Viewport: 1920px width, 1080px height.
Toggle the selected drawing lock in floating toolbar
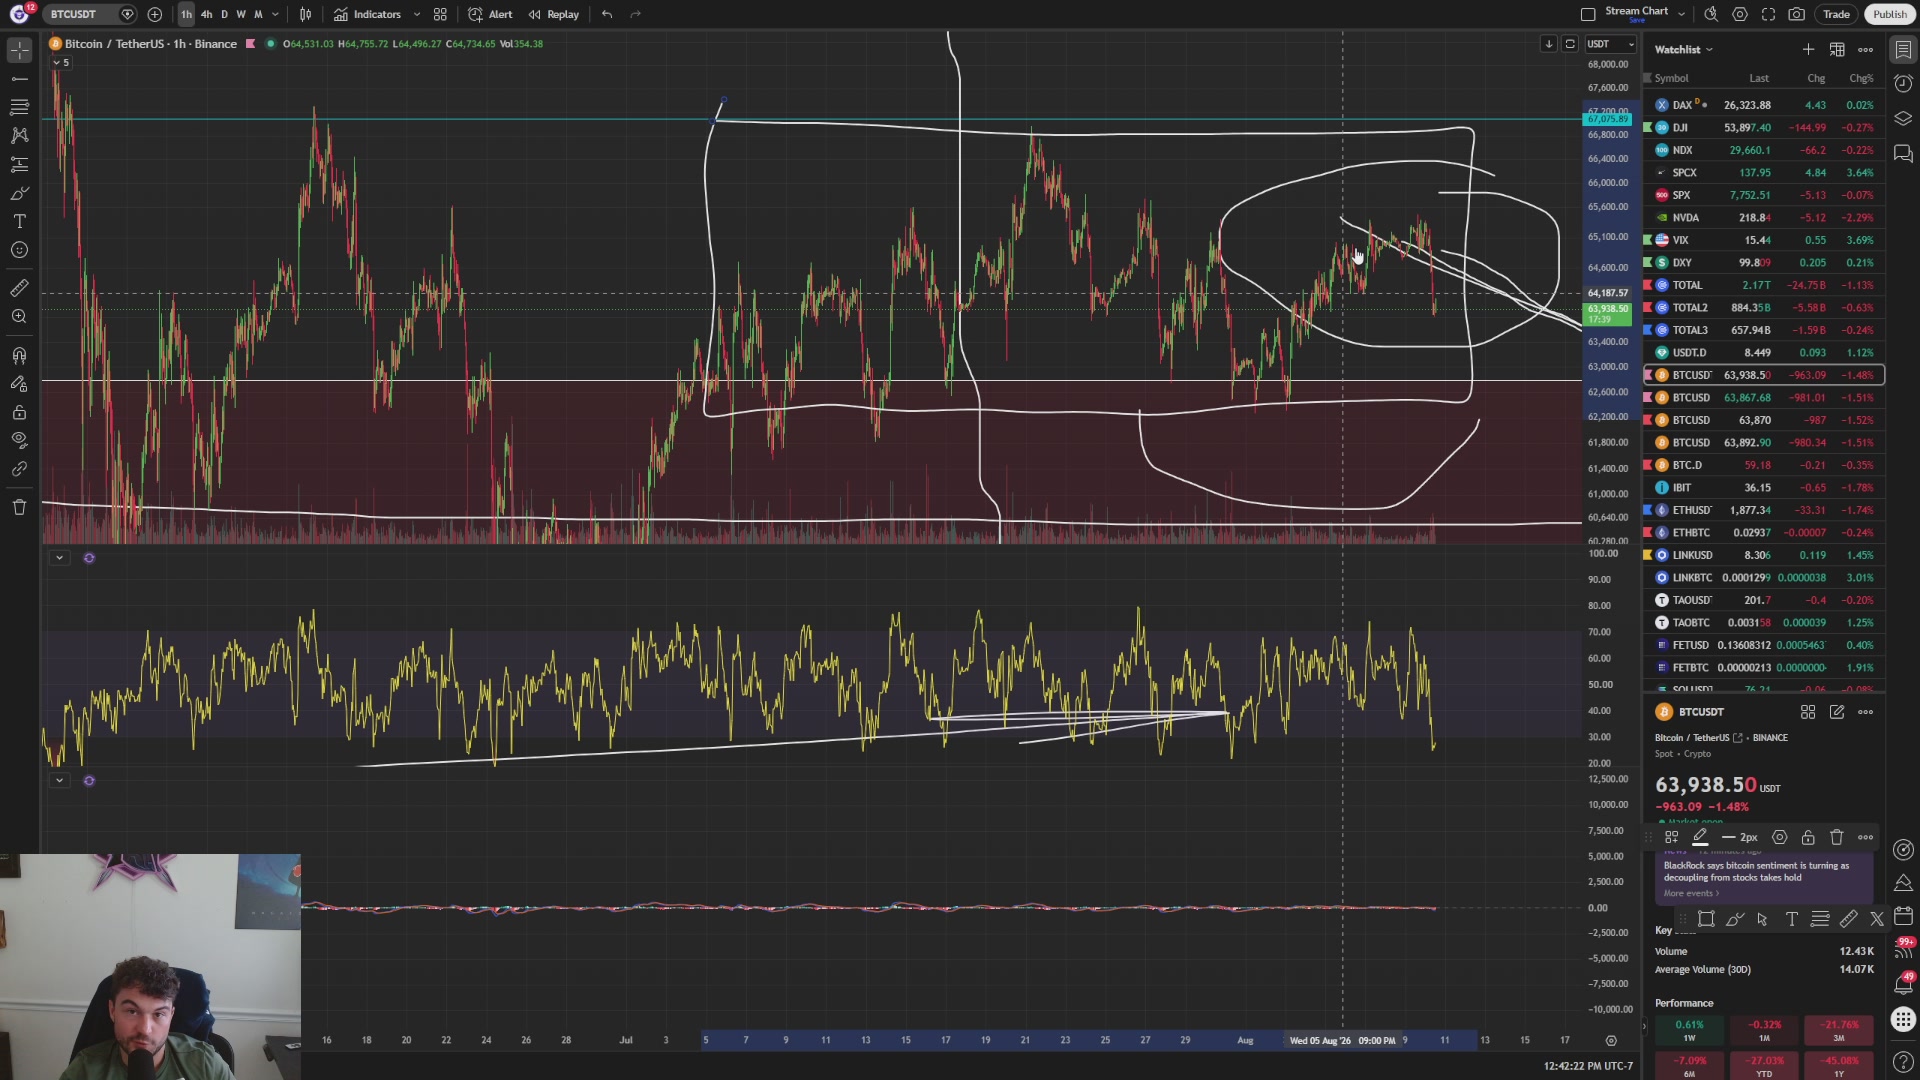pyautogui.click(x=1808, y=838)
